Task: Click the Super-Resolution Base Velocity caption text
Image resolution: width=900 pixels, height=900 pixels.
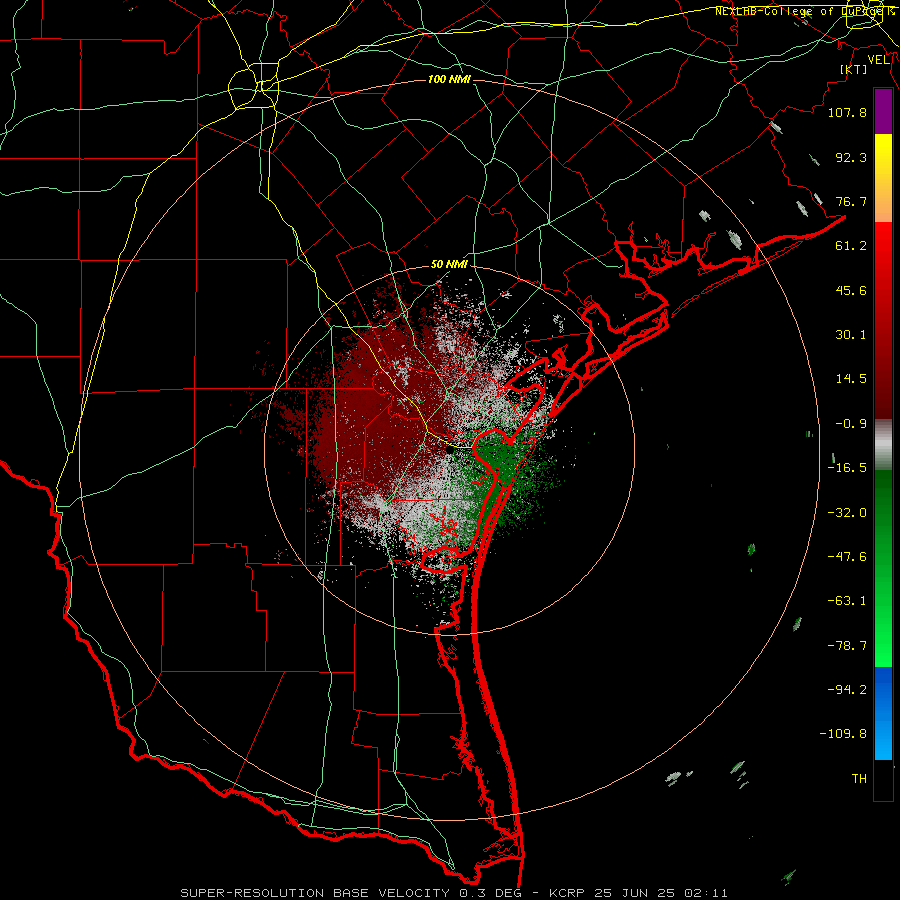Action: (454, 893)
